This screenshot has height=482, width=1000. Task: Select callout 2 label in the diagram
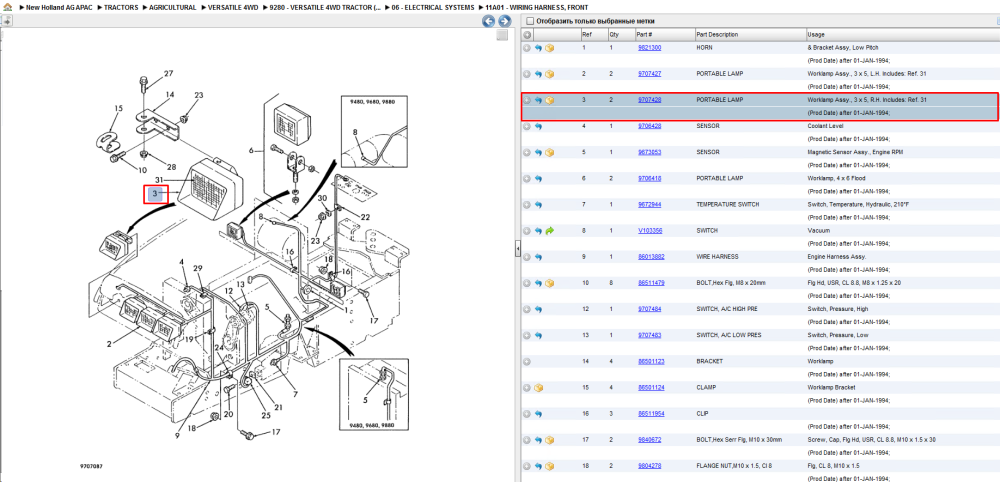pos(109,344)
